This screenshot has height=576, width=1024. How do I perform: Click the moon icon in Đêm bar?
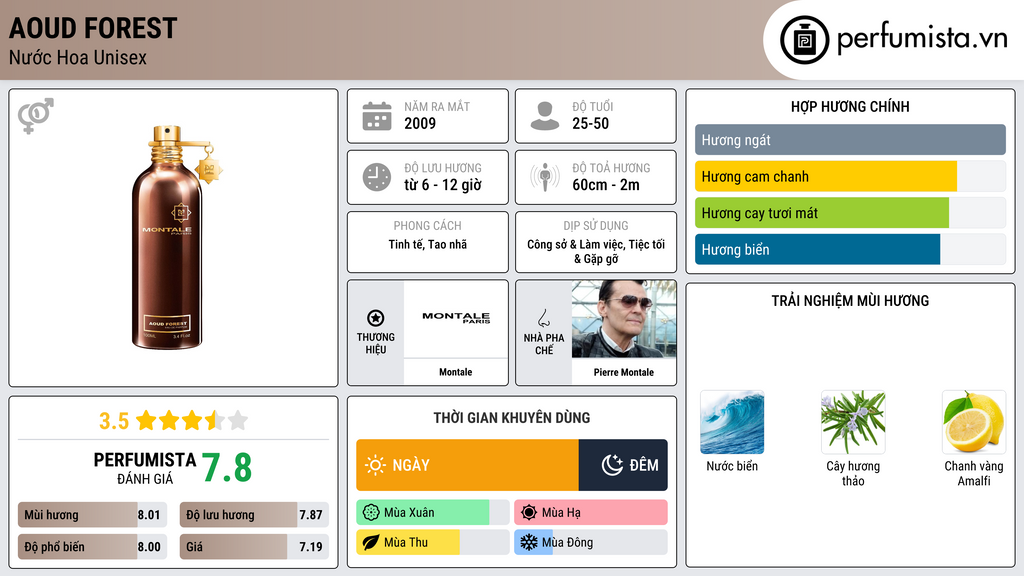(x=612, y=465)
